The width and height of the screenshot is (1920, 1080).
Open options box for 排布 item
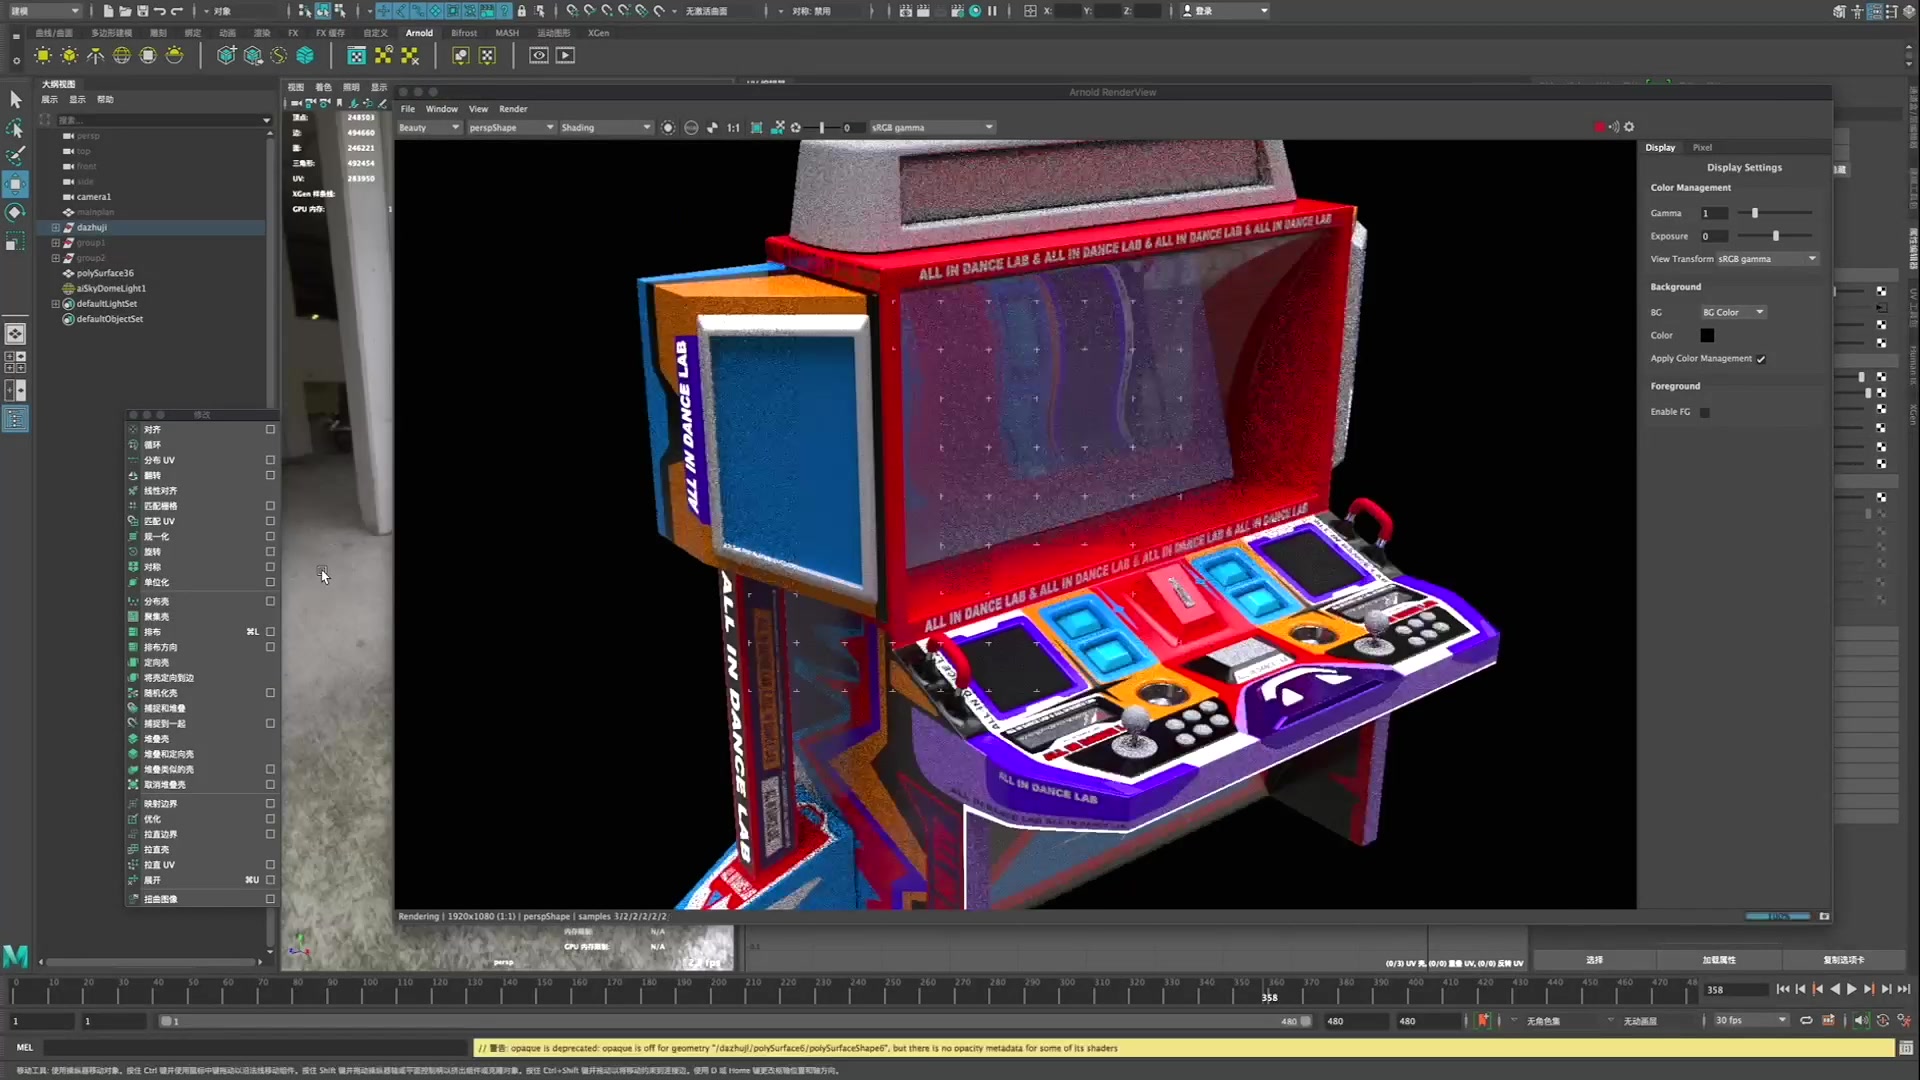[270, 632]
